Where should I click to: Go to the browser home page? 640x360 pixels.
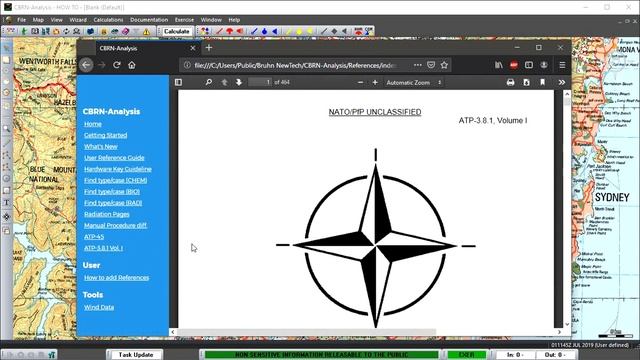131,65
